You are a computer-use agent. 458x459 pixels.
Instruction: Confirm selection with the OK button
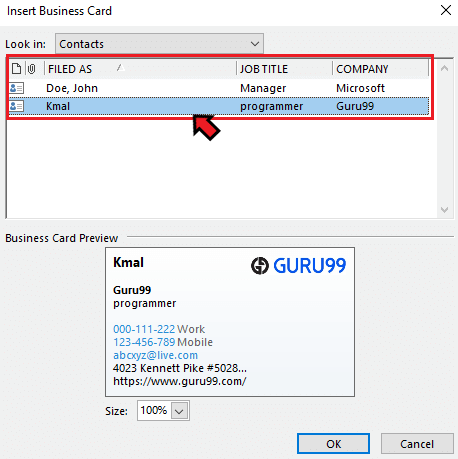pos(333,444)
